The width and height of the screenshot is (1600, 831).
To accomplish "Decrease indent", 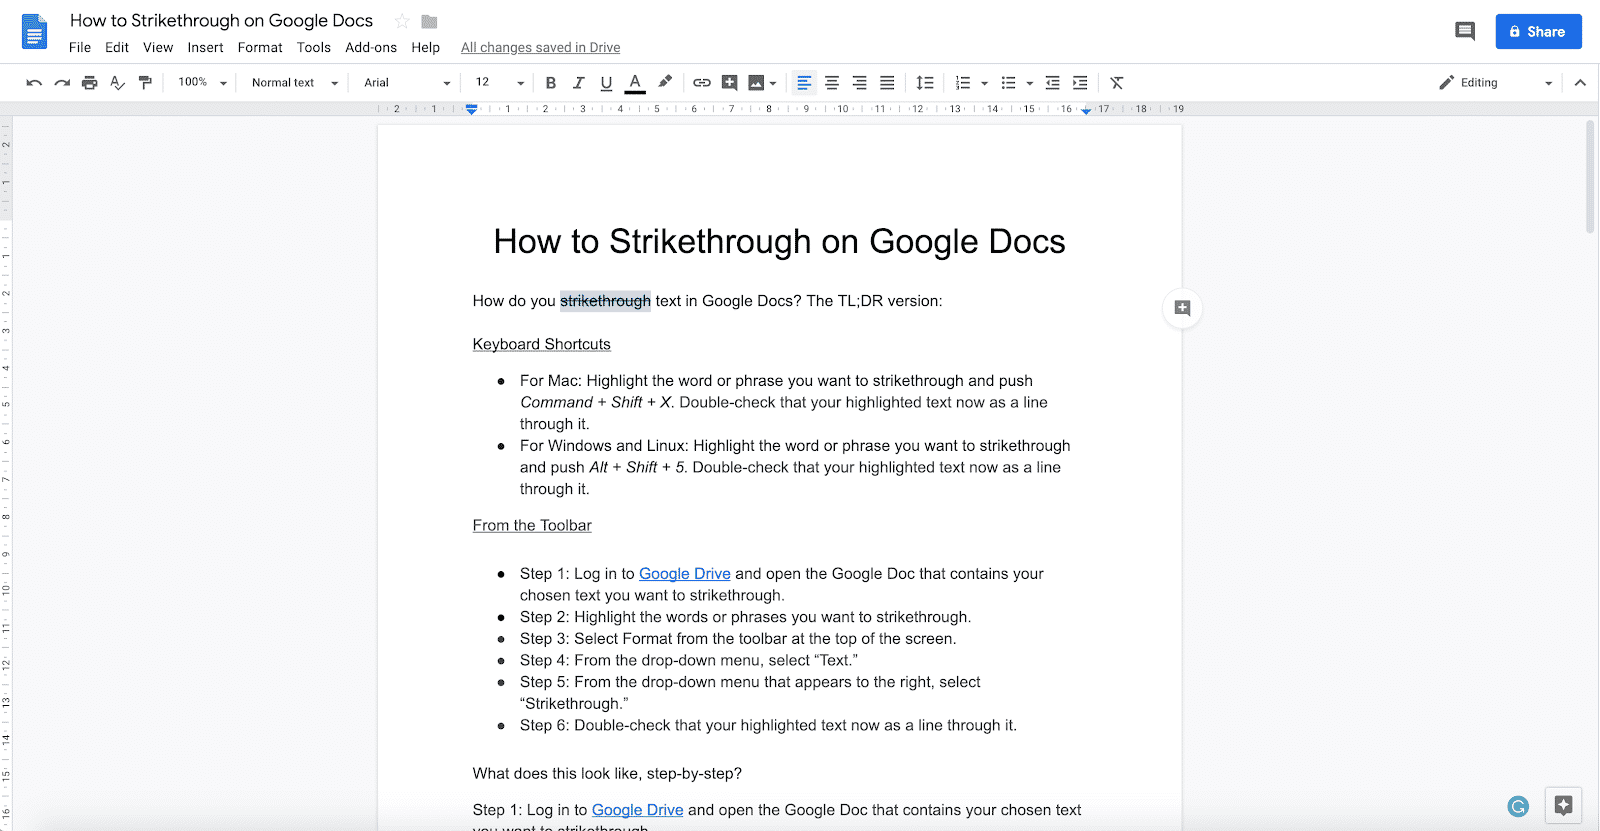I will [x=1052, y=83].
